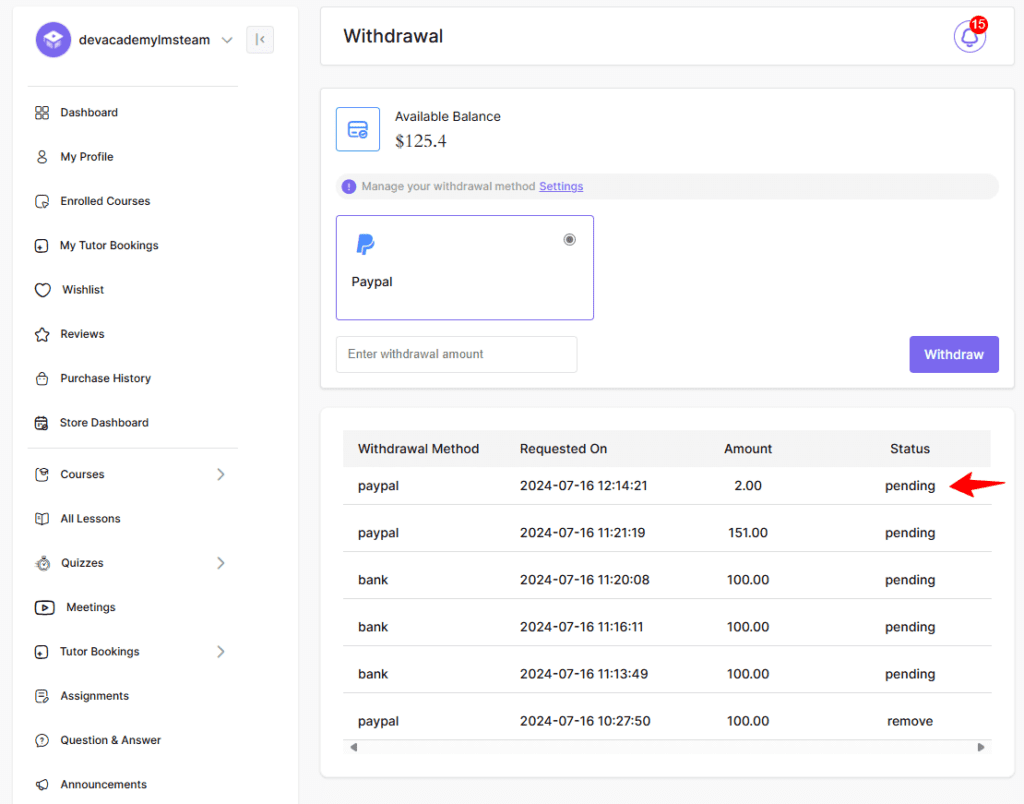1024x804 pixels.
Task: Expand the Courses submenu chevron
Action: [x=221, y=474]
